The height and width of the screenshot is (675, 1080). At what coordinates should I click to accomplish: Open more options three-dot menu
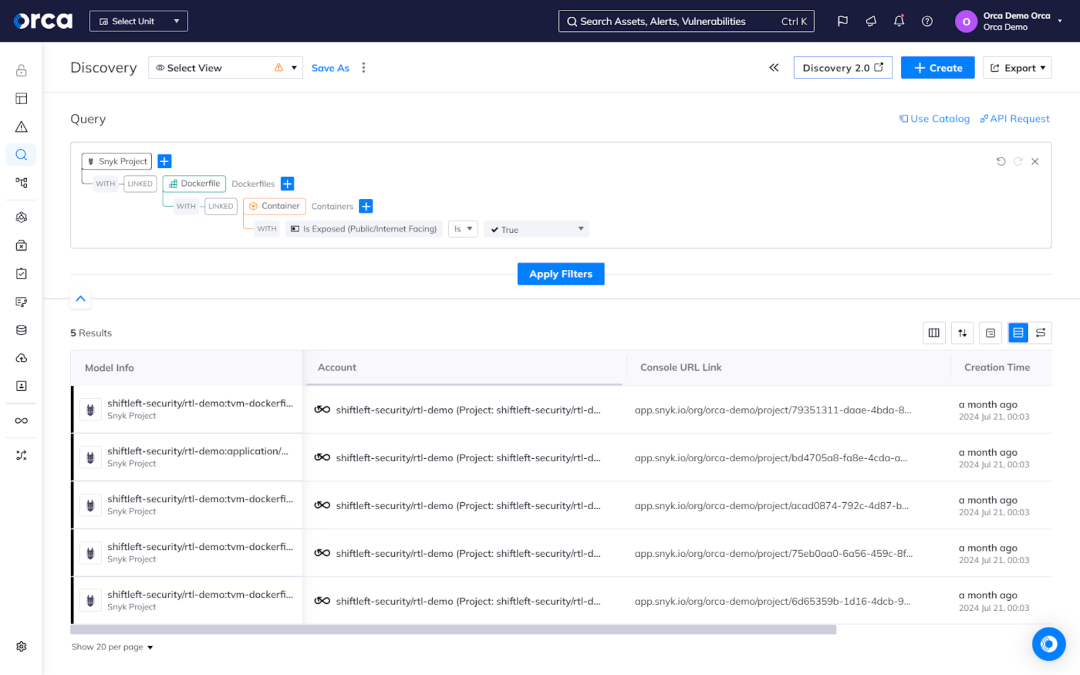point(364,68)
